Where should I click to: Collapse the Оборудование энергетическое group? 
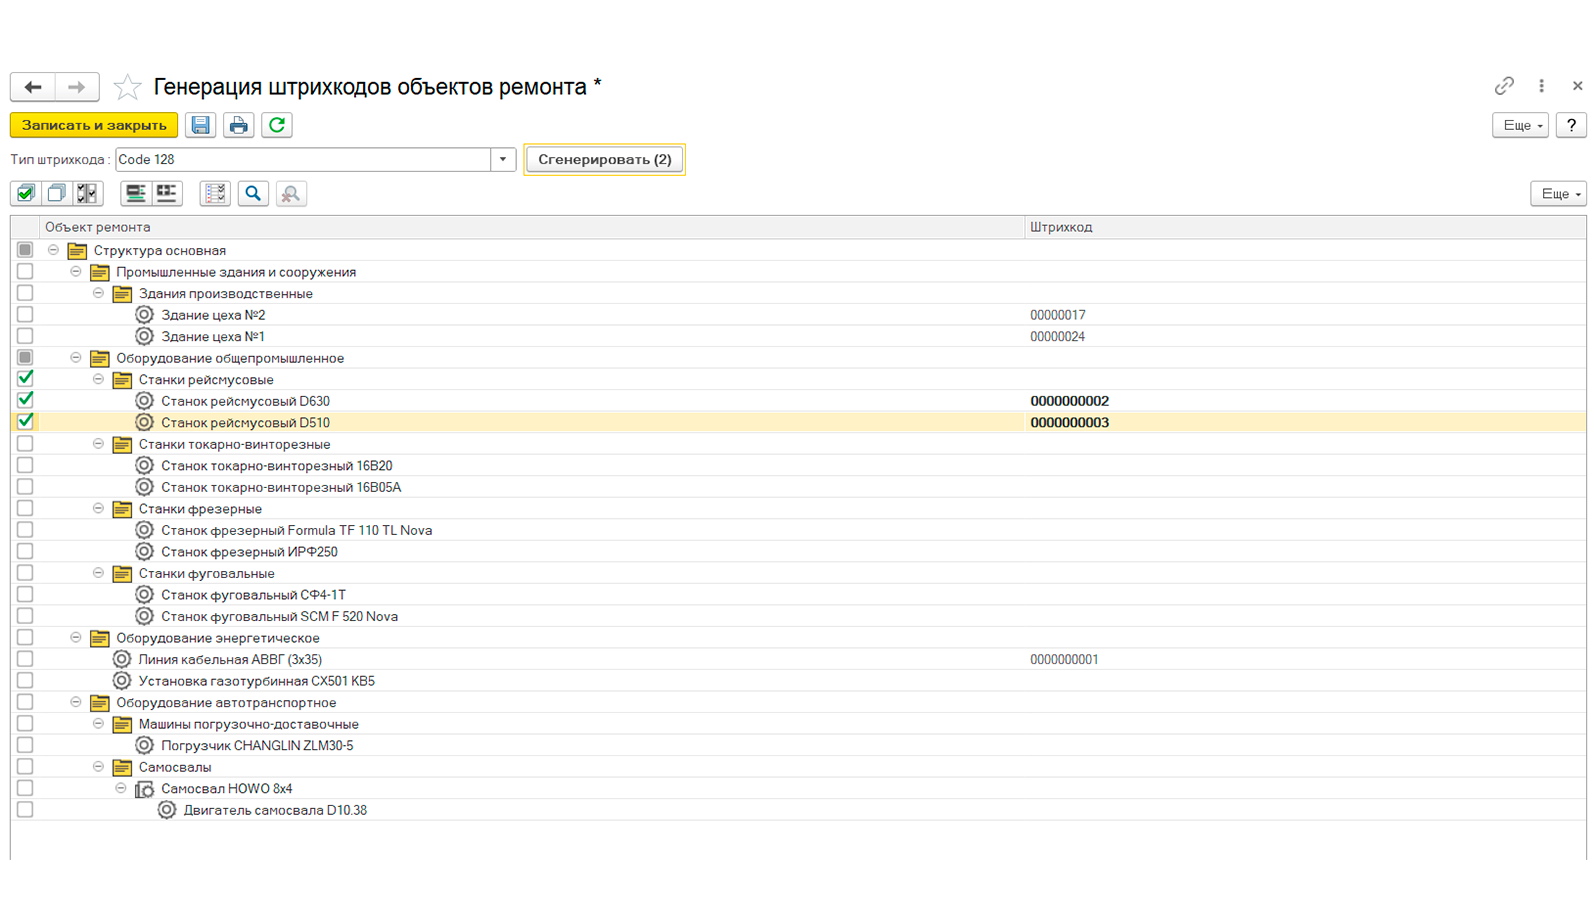point(76,637)
